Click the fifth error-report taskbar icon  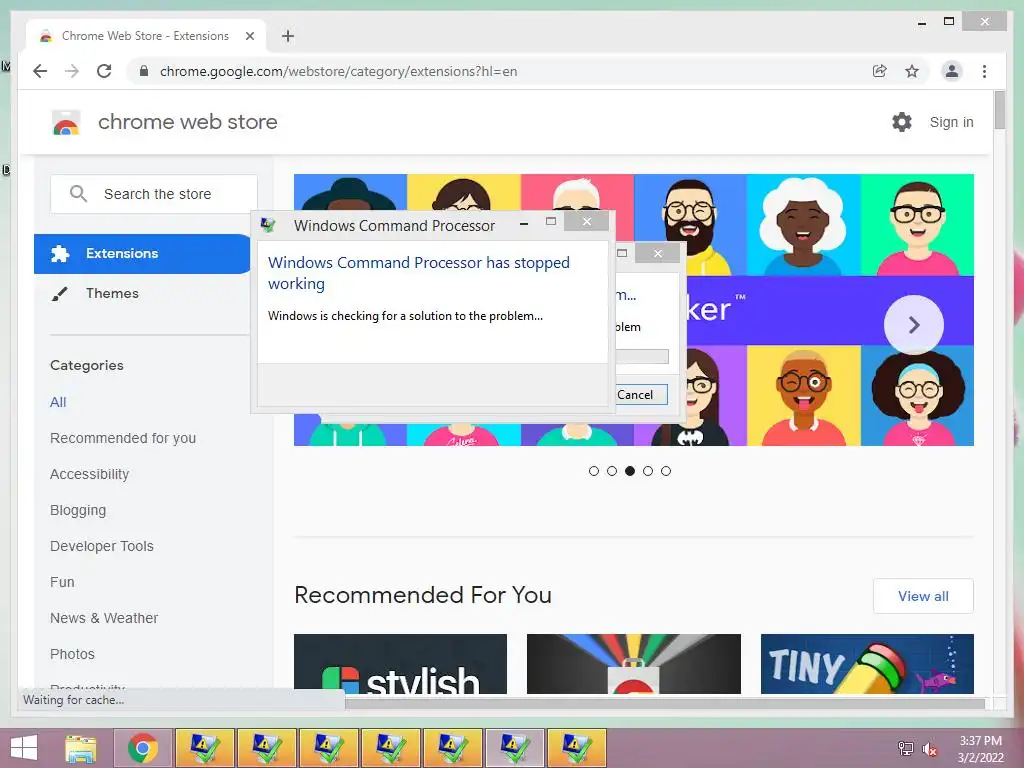pyautogui.click(x=453, y=748)
